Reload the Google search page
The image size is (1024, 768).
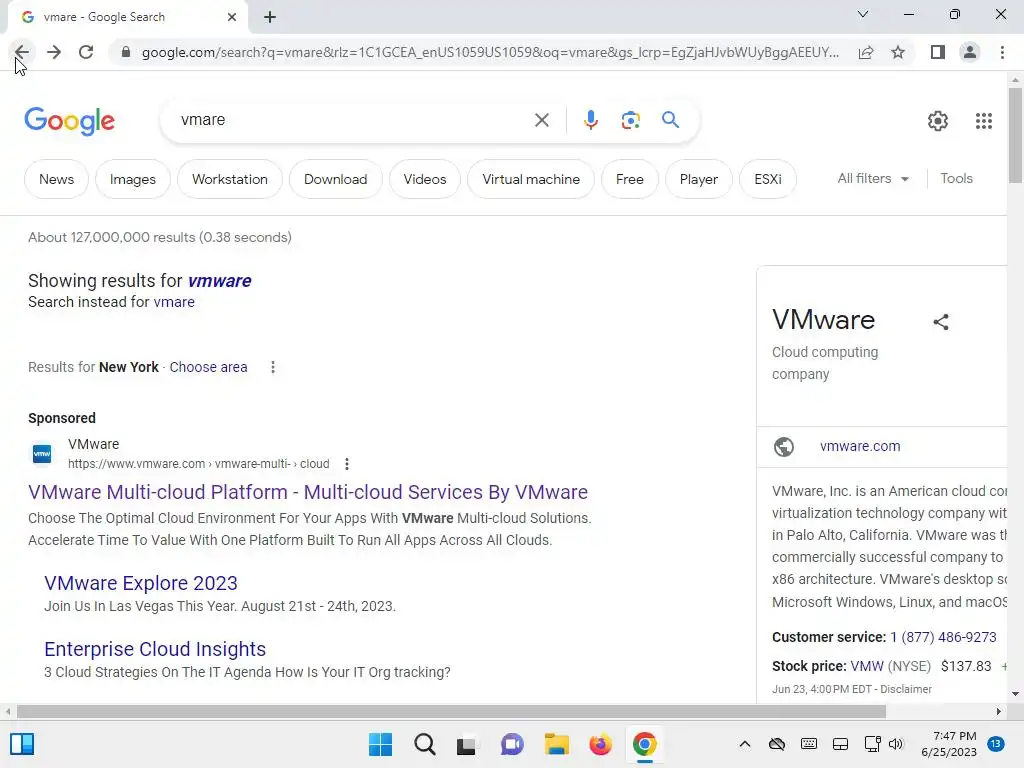pyautogui.click(x=86, y=52)
